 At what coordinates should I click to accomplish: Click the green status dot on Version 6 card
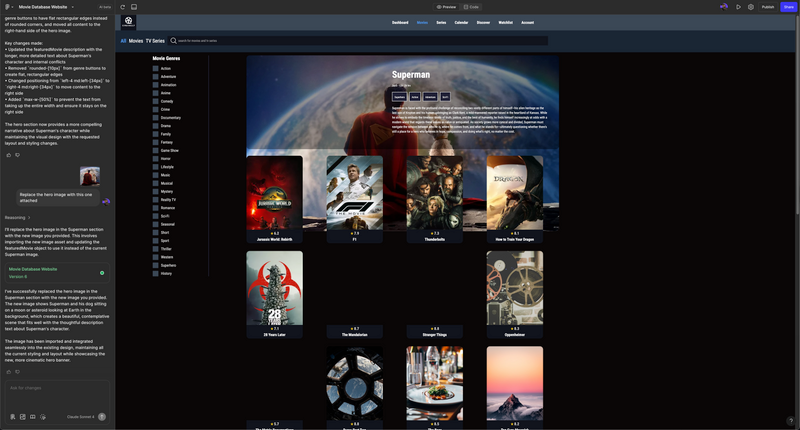102,273
